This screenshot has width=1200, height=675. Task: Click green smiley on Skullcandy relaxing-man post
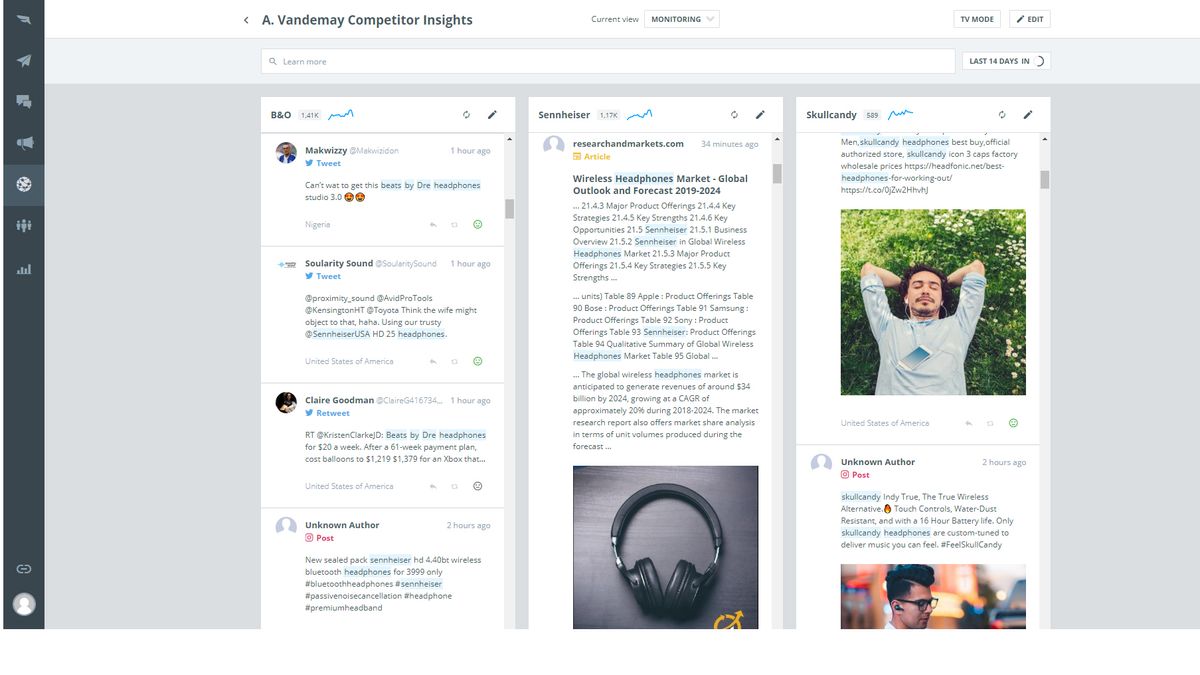point(1013,423)
